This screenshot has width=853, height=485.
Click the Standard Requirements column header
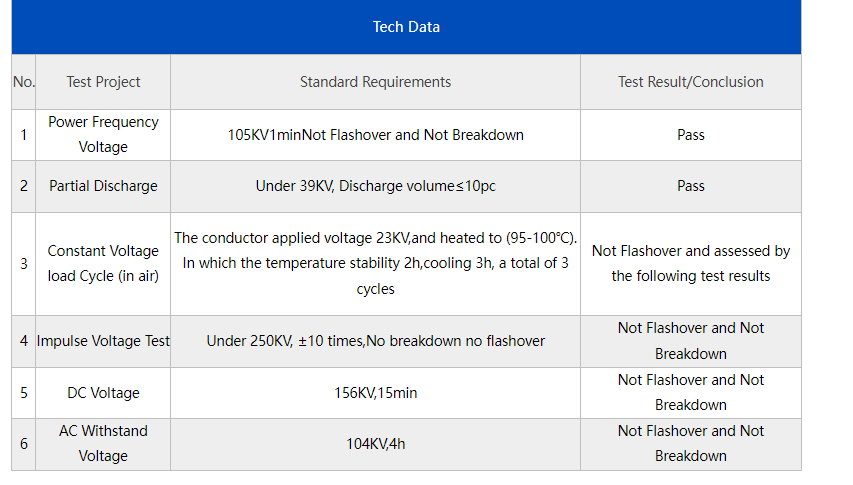point(375,82)
